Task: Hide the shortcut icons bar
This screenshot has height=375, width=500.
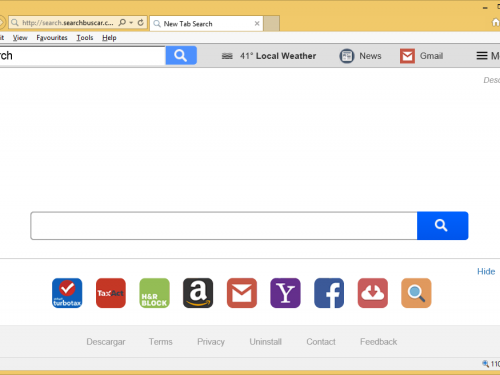Action: tap(486, 271)
